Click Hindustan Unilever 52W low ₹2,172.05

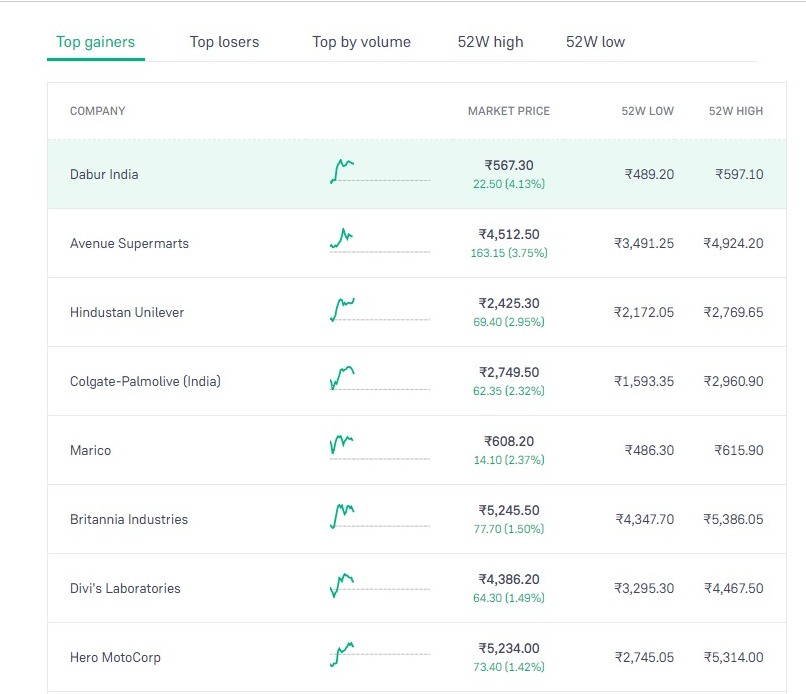644,312
